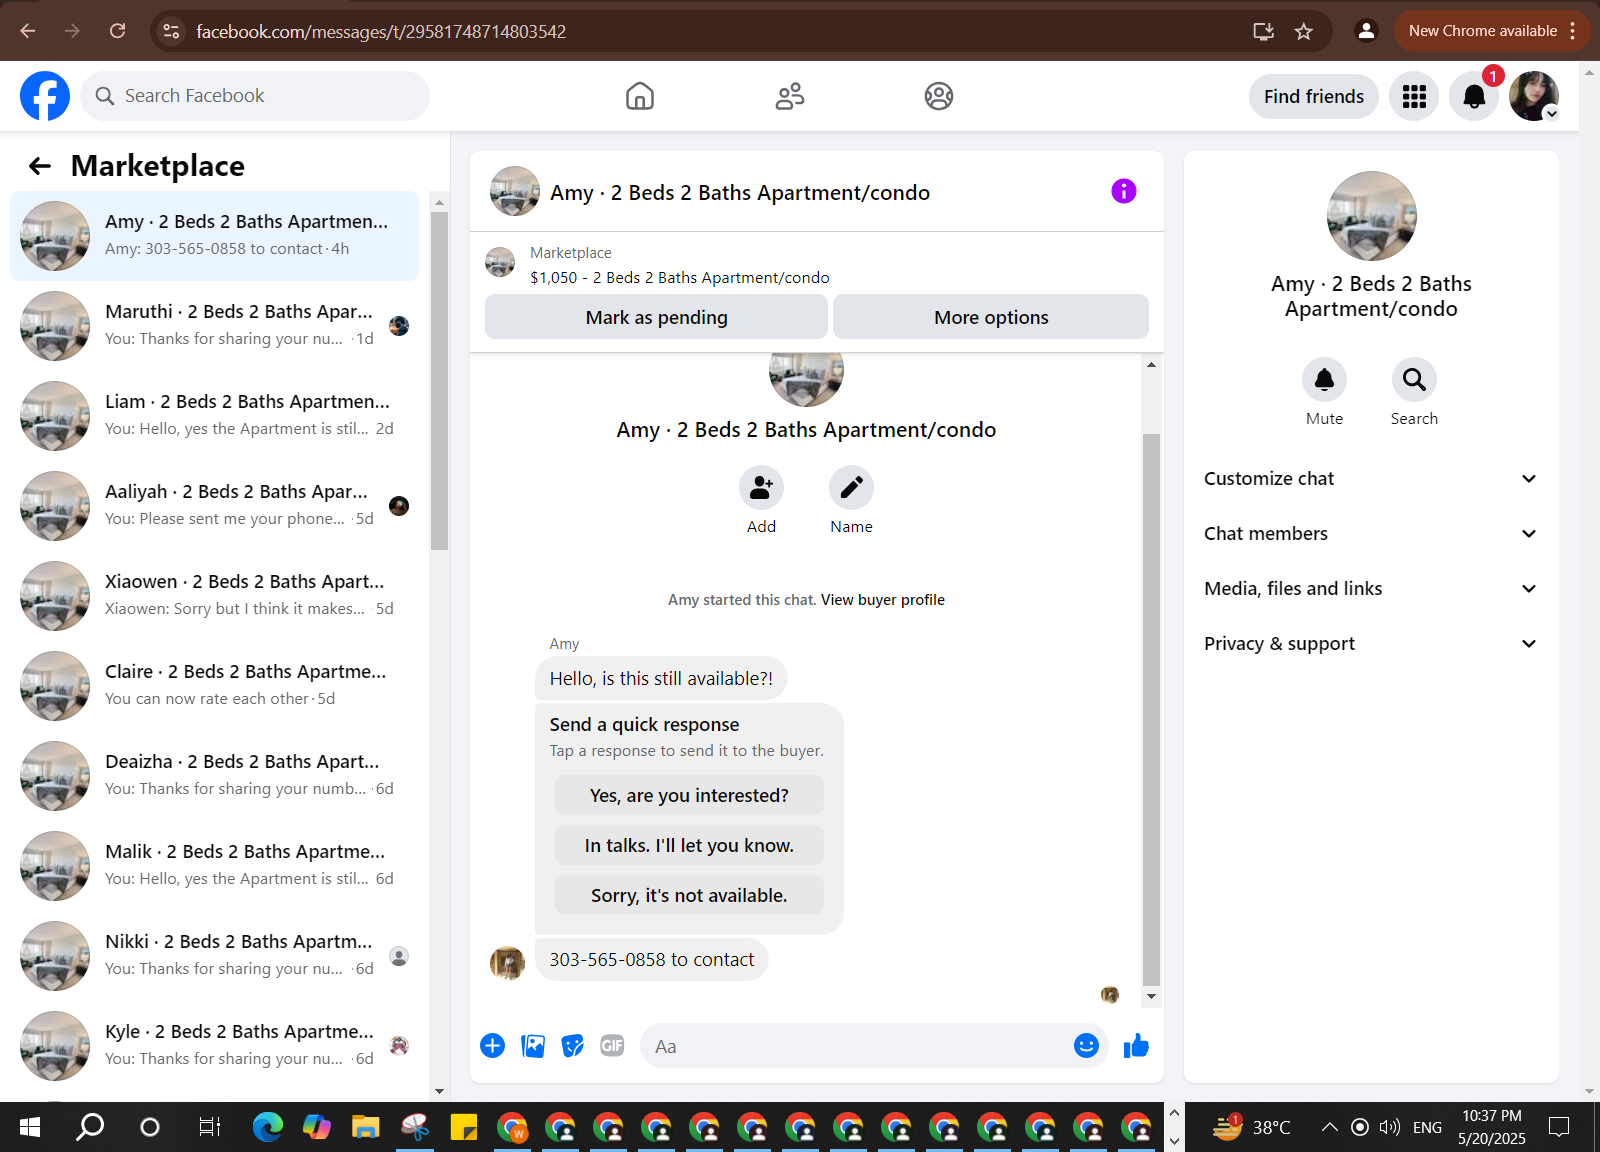Open View buyer profile link
The image size is (1600, 1152).
882,600
